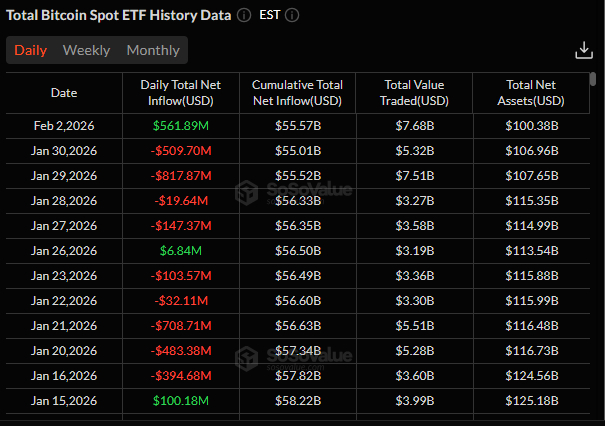Switch to the Weekly tab
The image size is (605, 426).
click(86, 50)
